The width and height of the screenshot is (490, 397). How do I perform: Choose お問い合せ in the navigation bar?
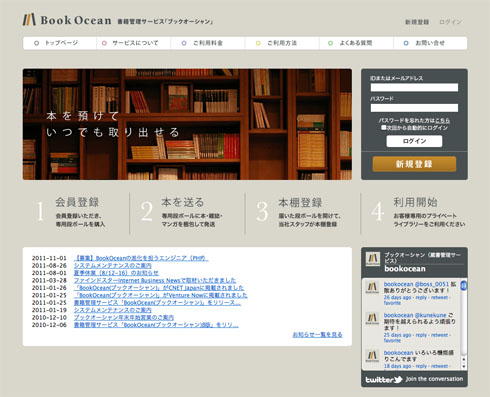click(x=430, y=43)
